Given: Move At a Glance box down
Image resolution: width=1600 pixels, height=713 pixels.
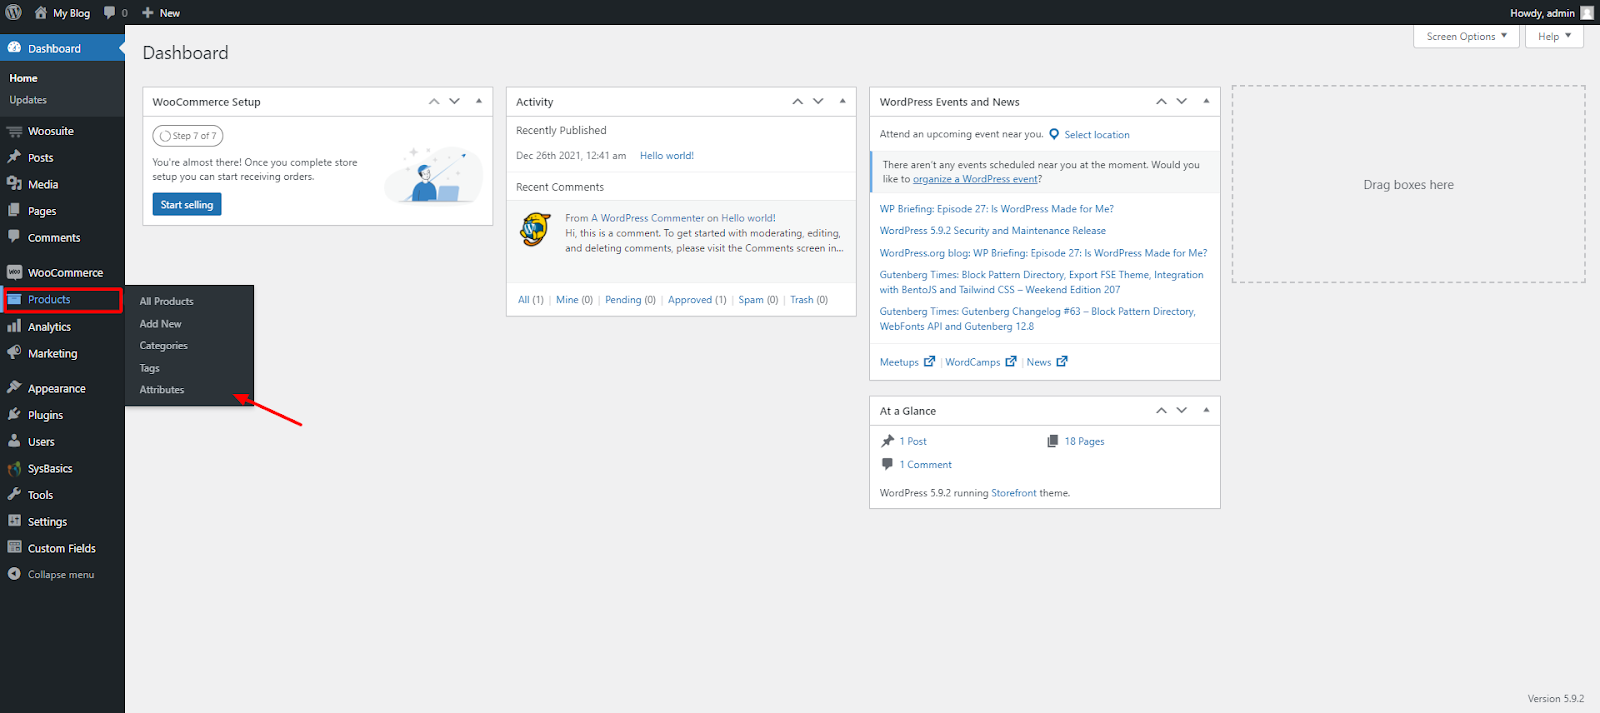Looking at the screenshot, I should point(1182,410).
